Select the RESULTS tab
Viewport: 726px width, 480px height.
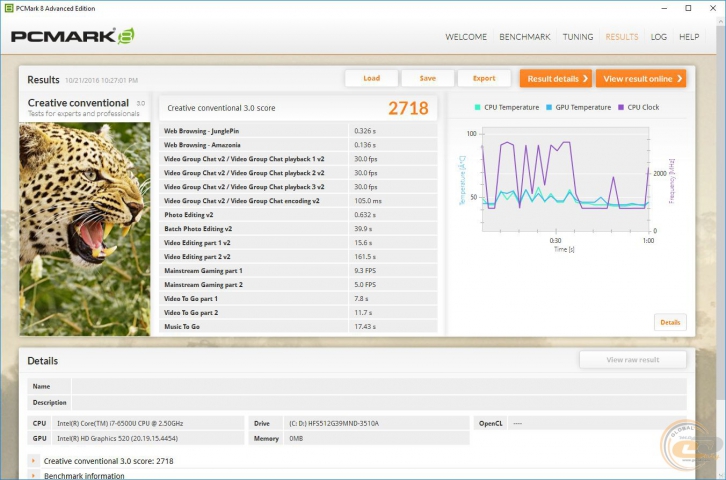[x=622, y=37]
